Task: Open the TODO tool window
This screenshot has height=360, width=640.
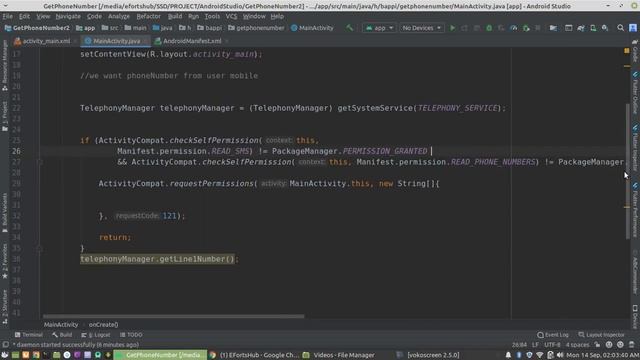Action: pos(131,335)
